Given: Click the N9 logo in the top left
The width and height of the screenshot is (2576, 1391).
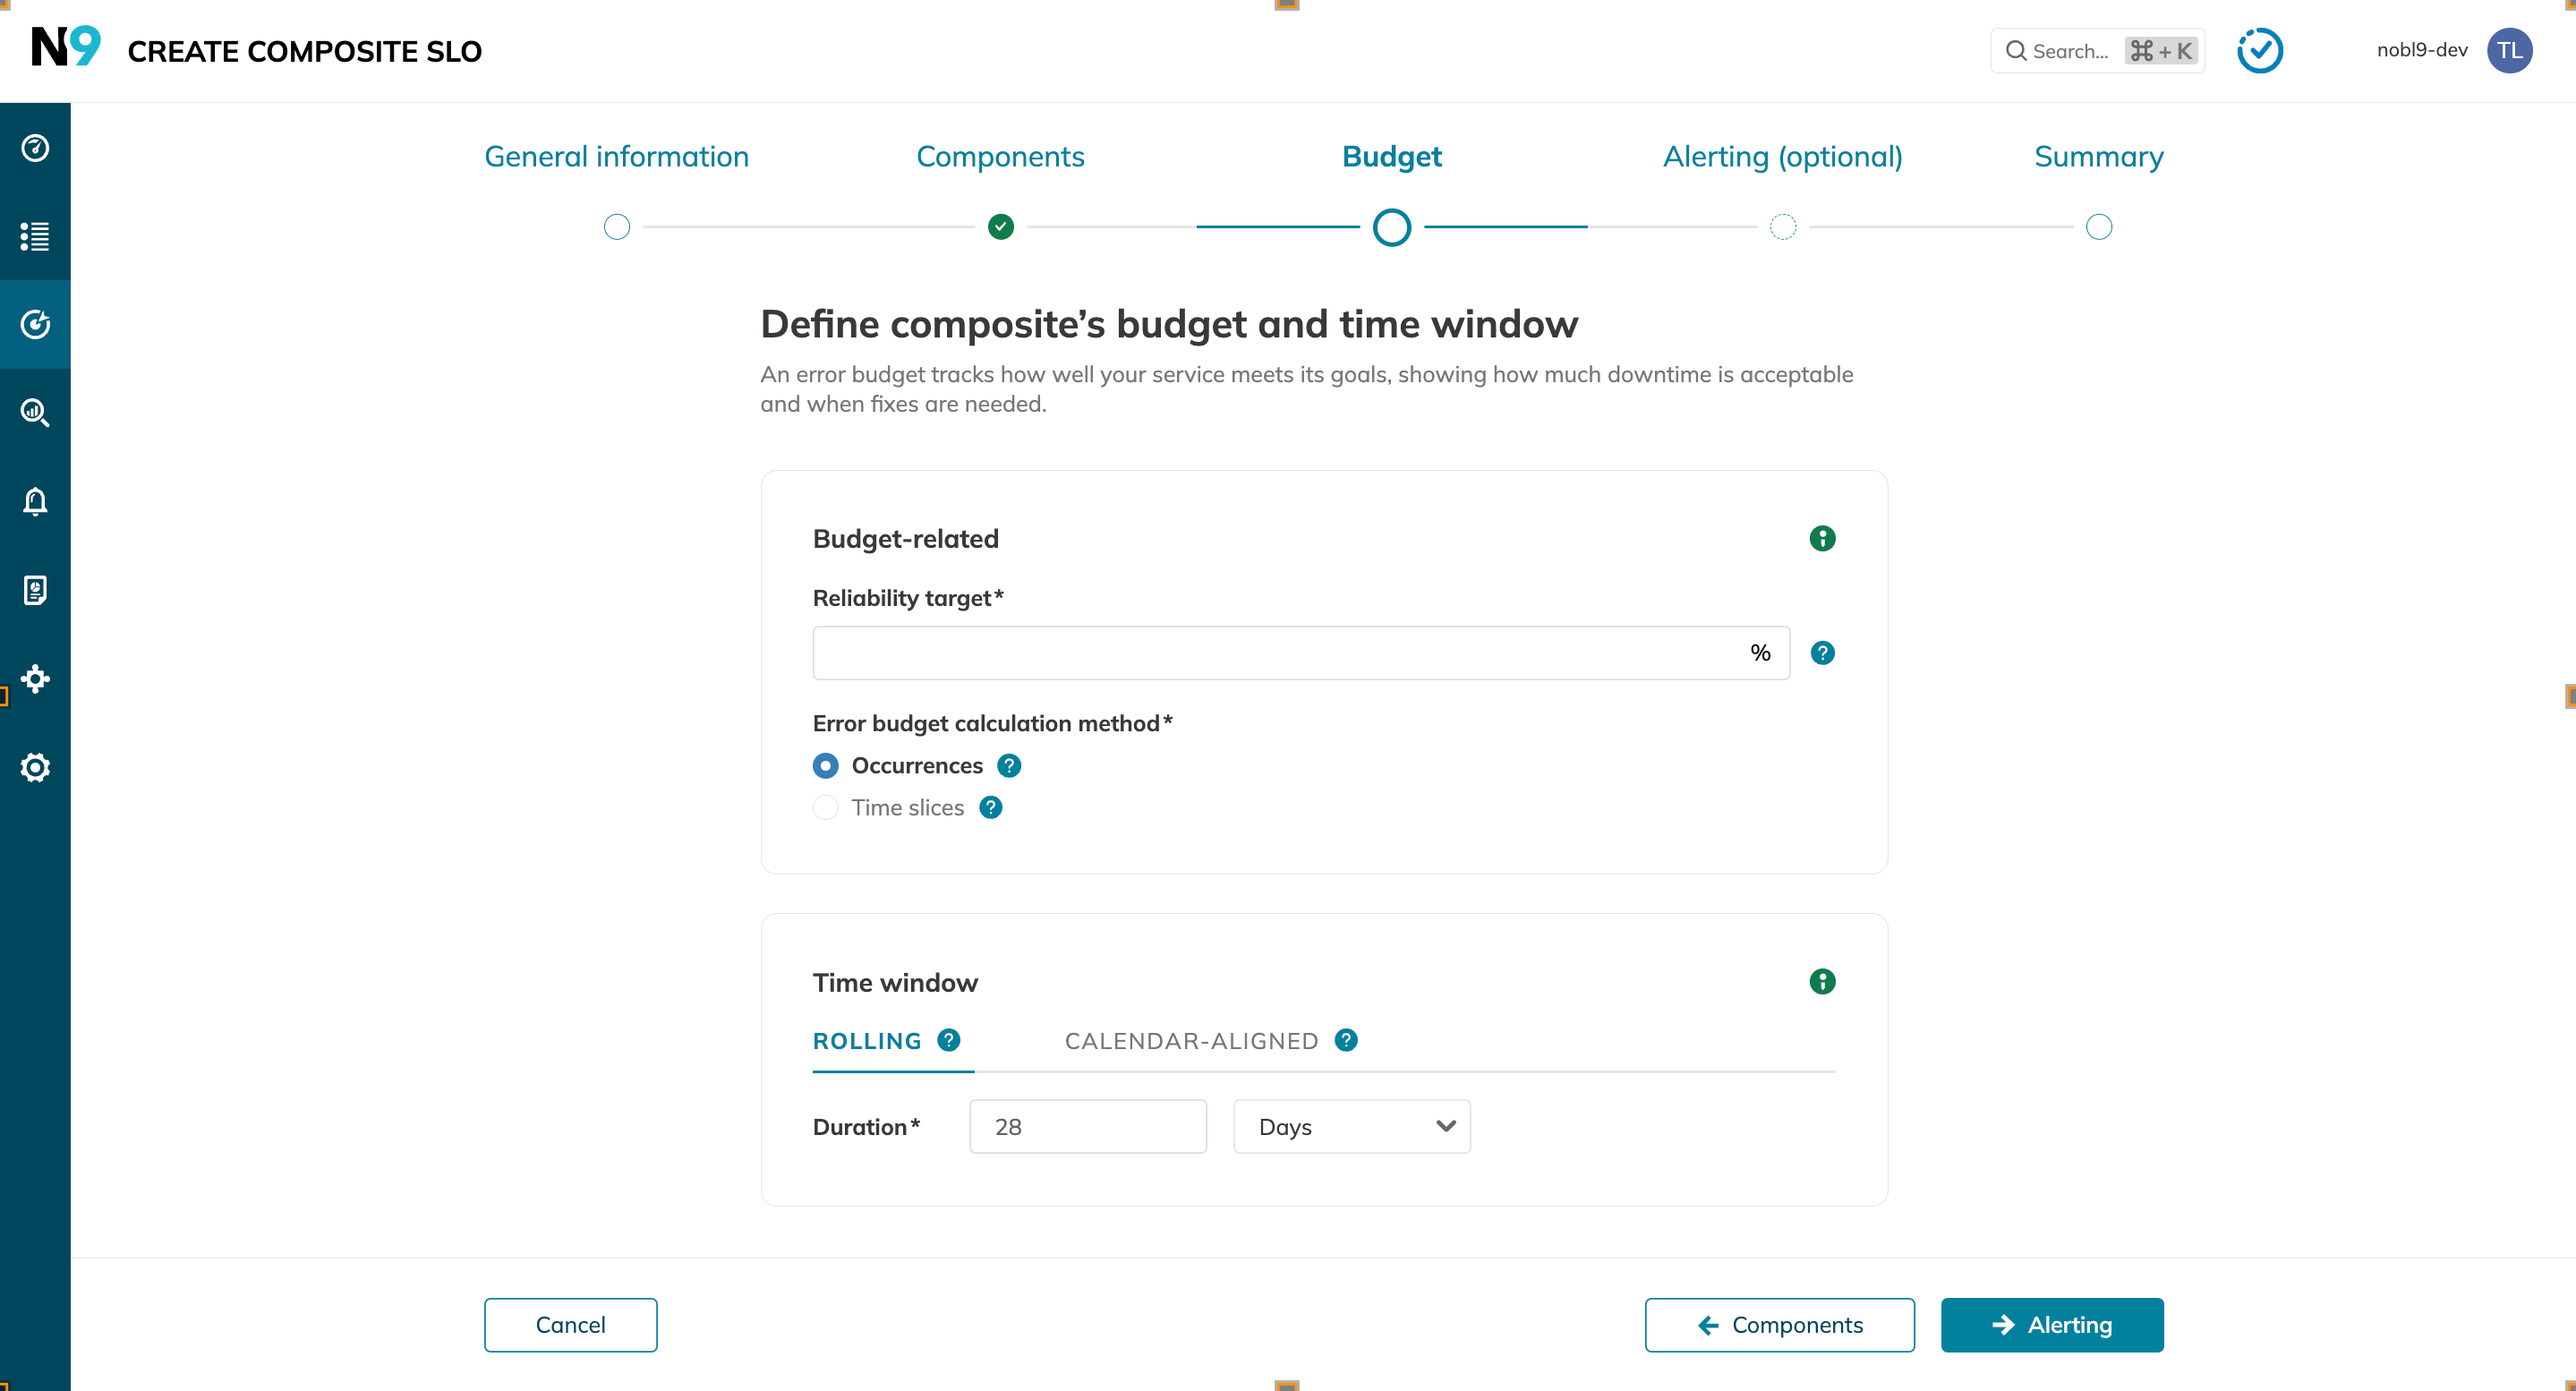Looking at the screenshot, I should point(65,50).
